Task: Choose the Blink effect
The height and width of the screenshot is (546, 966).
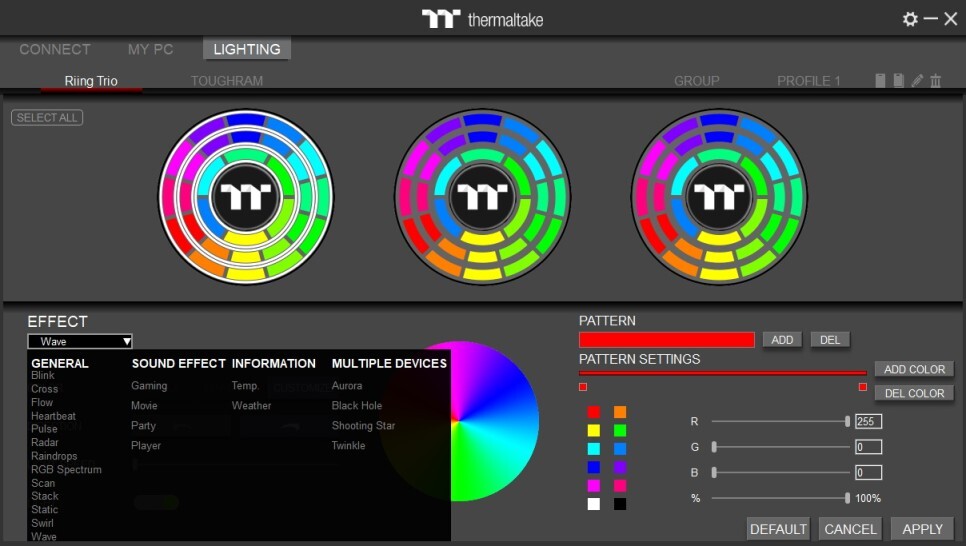Action: 43,375
